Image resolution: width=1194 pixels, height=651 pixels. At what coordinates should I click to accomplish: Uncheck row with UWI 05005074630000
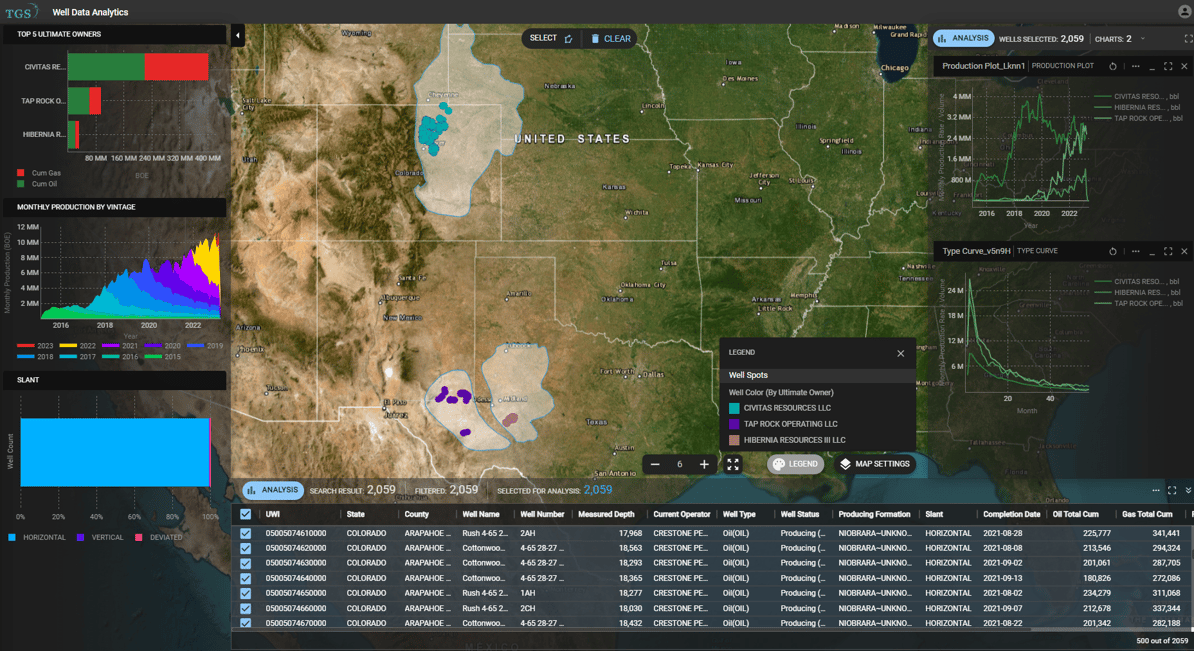(245, 563)
